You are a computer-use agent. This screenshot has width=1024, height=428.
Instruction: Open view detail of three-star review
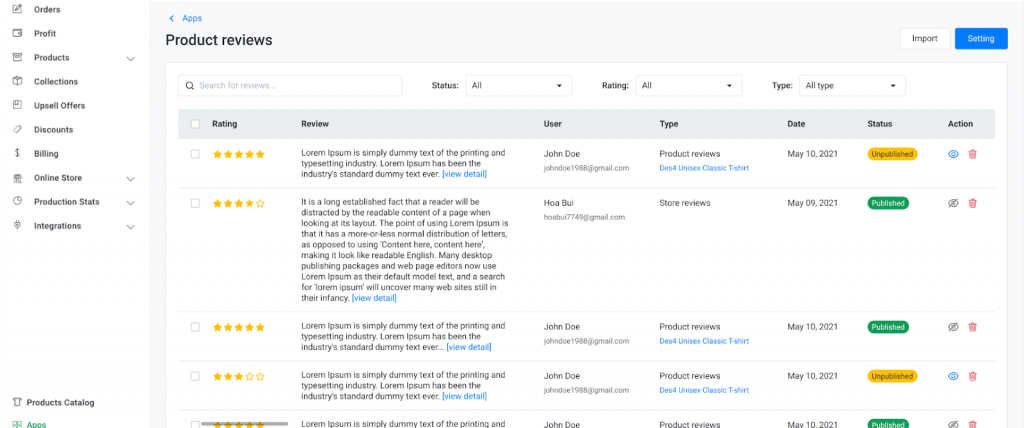tap(464, 396)
